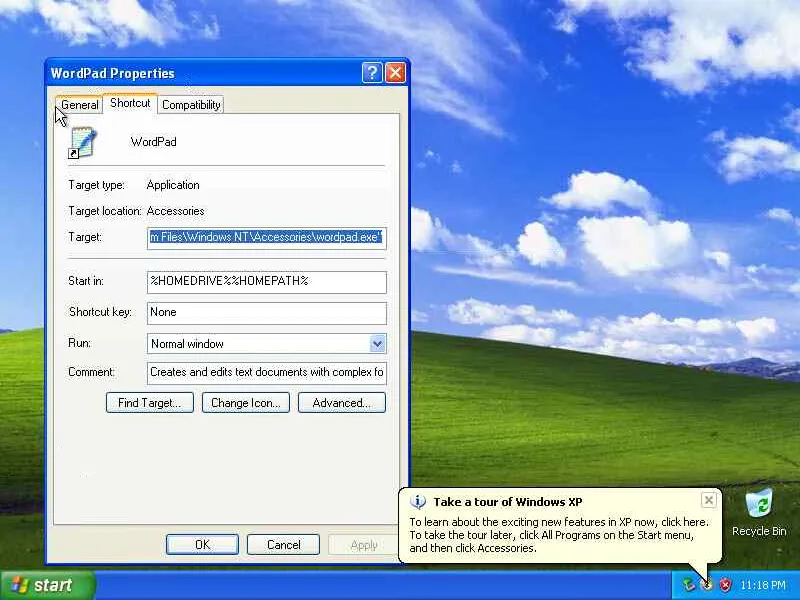Click the WordPad name label
This screenshot has width=800, height=600.
[154, 142]
